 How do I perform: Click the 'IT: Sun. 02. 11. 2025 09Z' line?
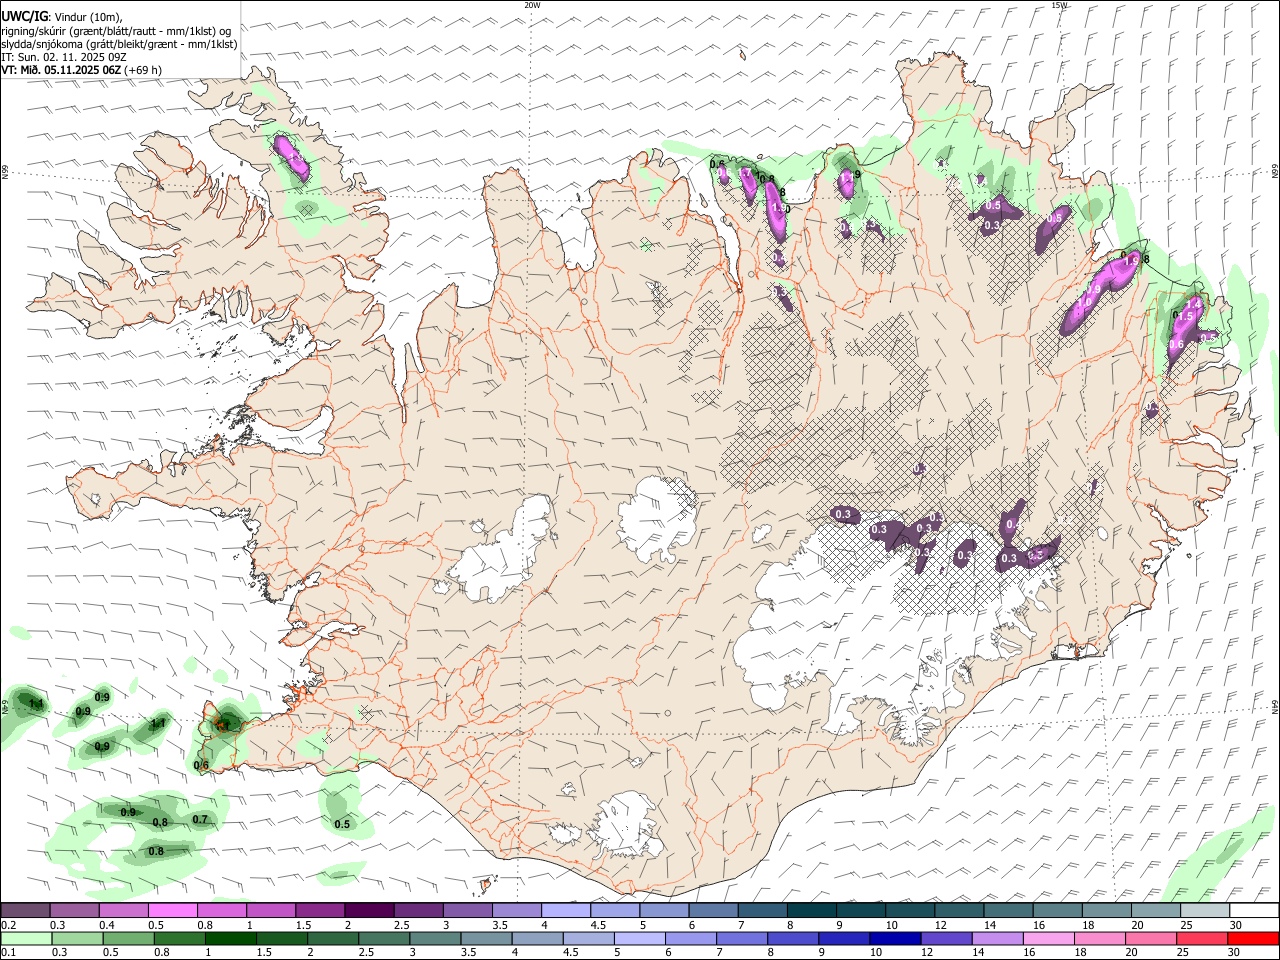[62, 57]
